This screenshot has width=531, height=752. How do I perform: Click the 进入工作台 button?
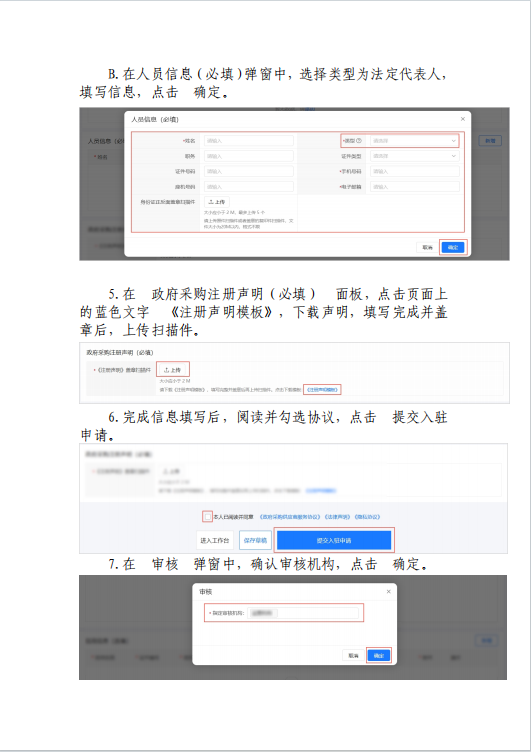click(214, 540)
